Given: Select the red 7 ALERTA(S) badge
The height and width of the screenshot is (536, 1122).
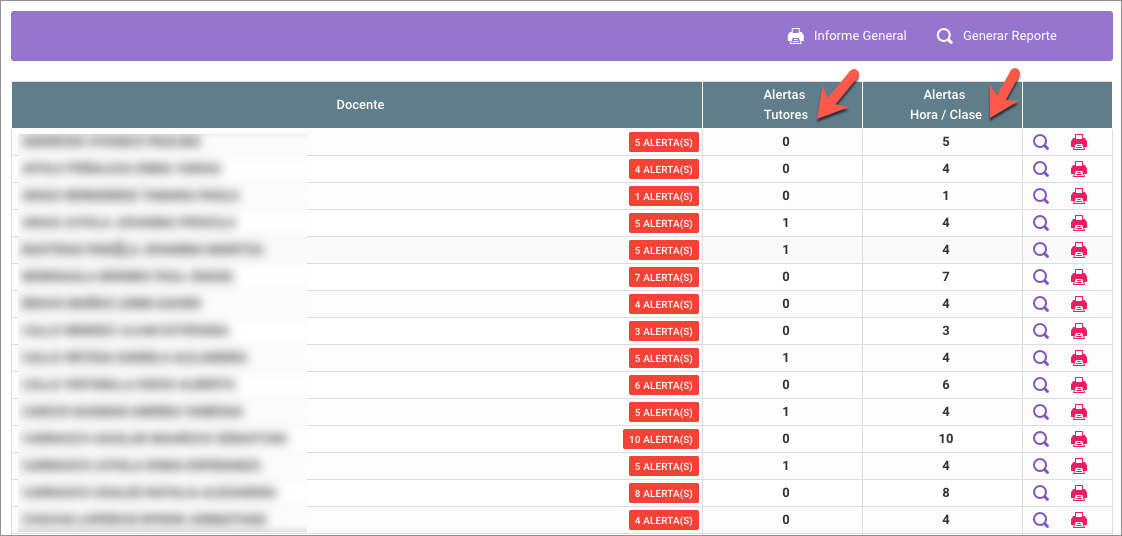Looking at the screenshot, I should pos(663,277).
